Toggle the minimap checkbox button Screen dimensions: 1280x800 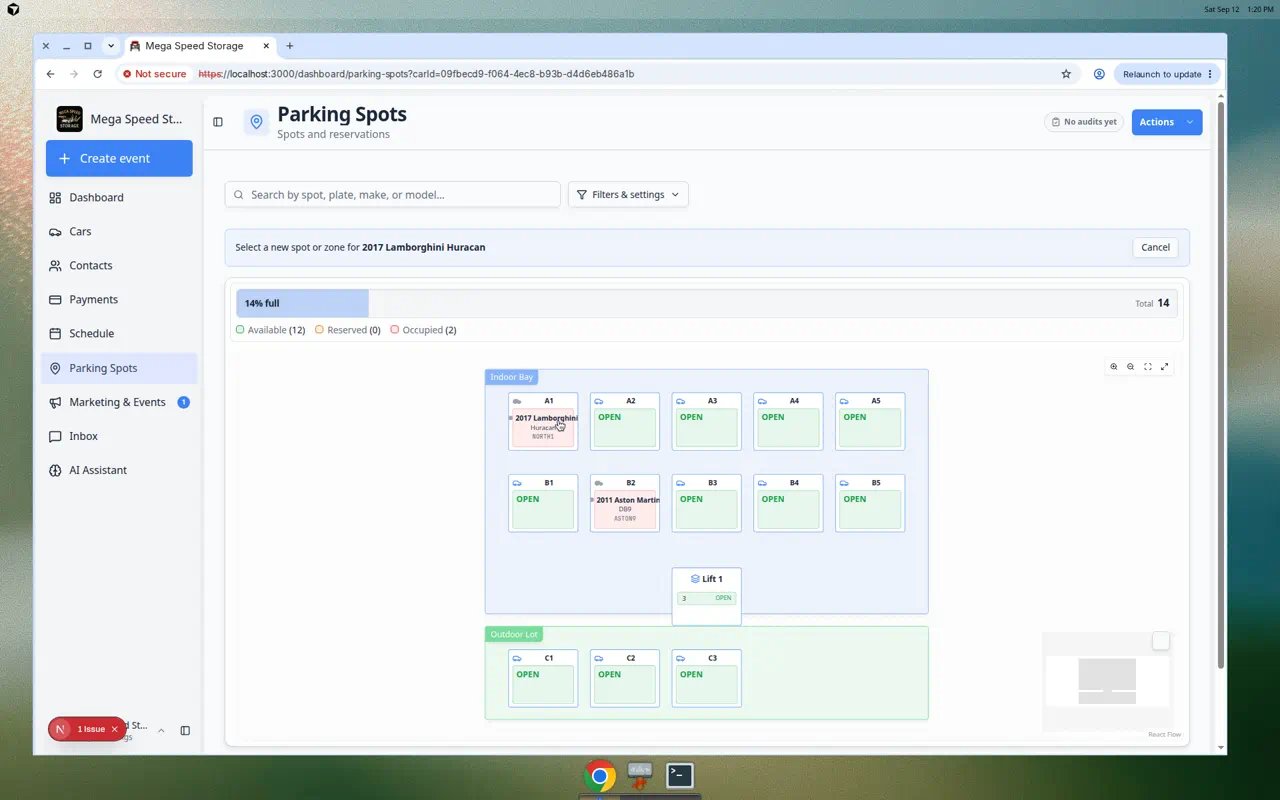point(1160,641)
